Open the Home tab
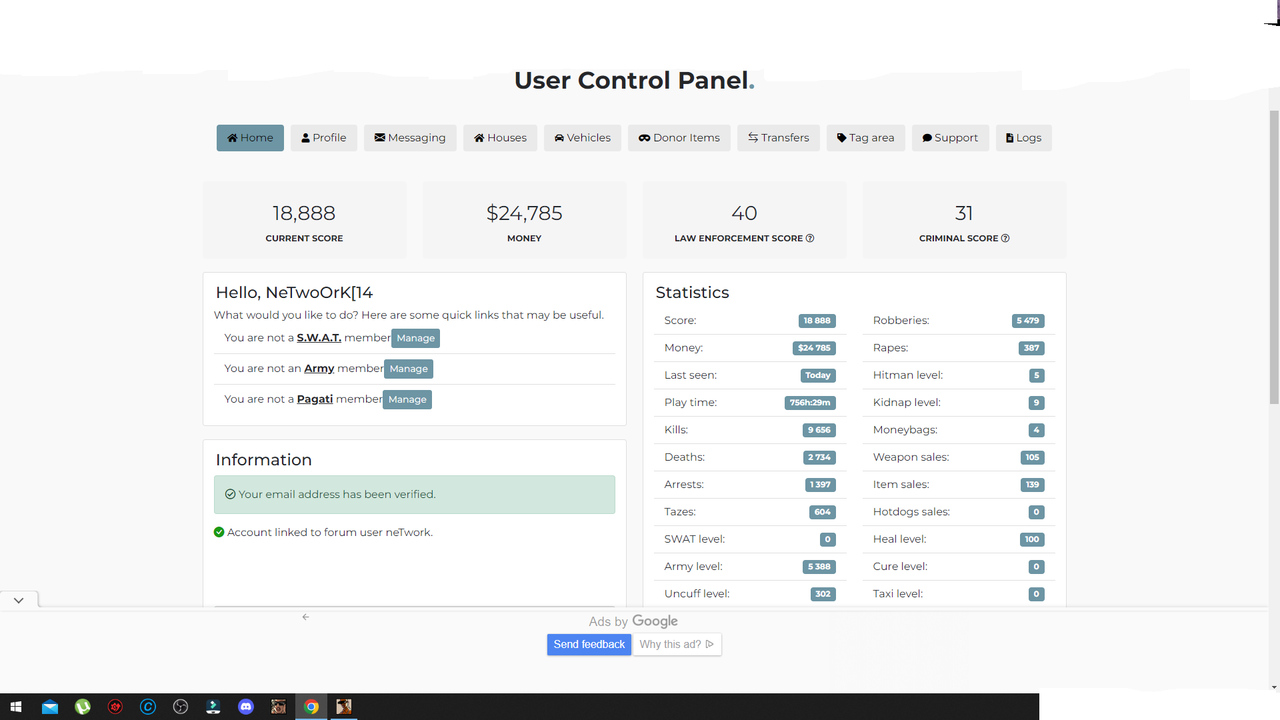The width and height of the screenshot is (1280, 720). click(250, 138)
